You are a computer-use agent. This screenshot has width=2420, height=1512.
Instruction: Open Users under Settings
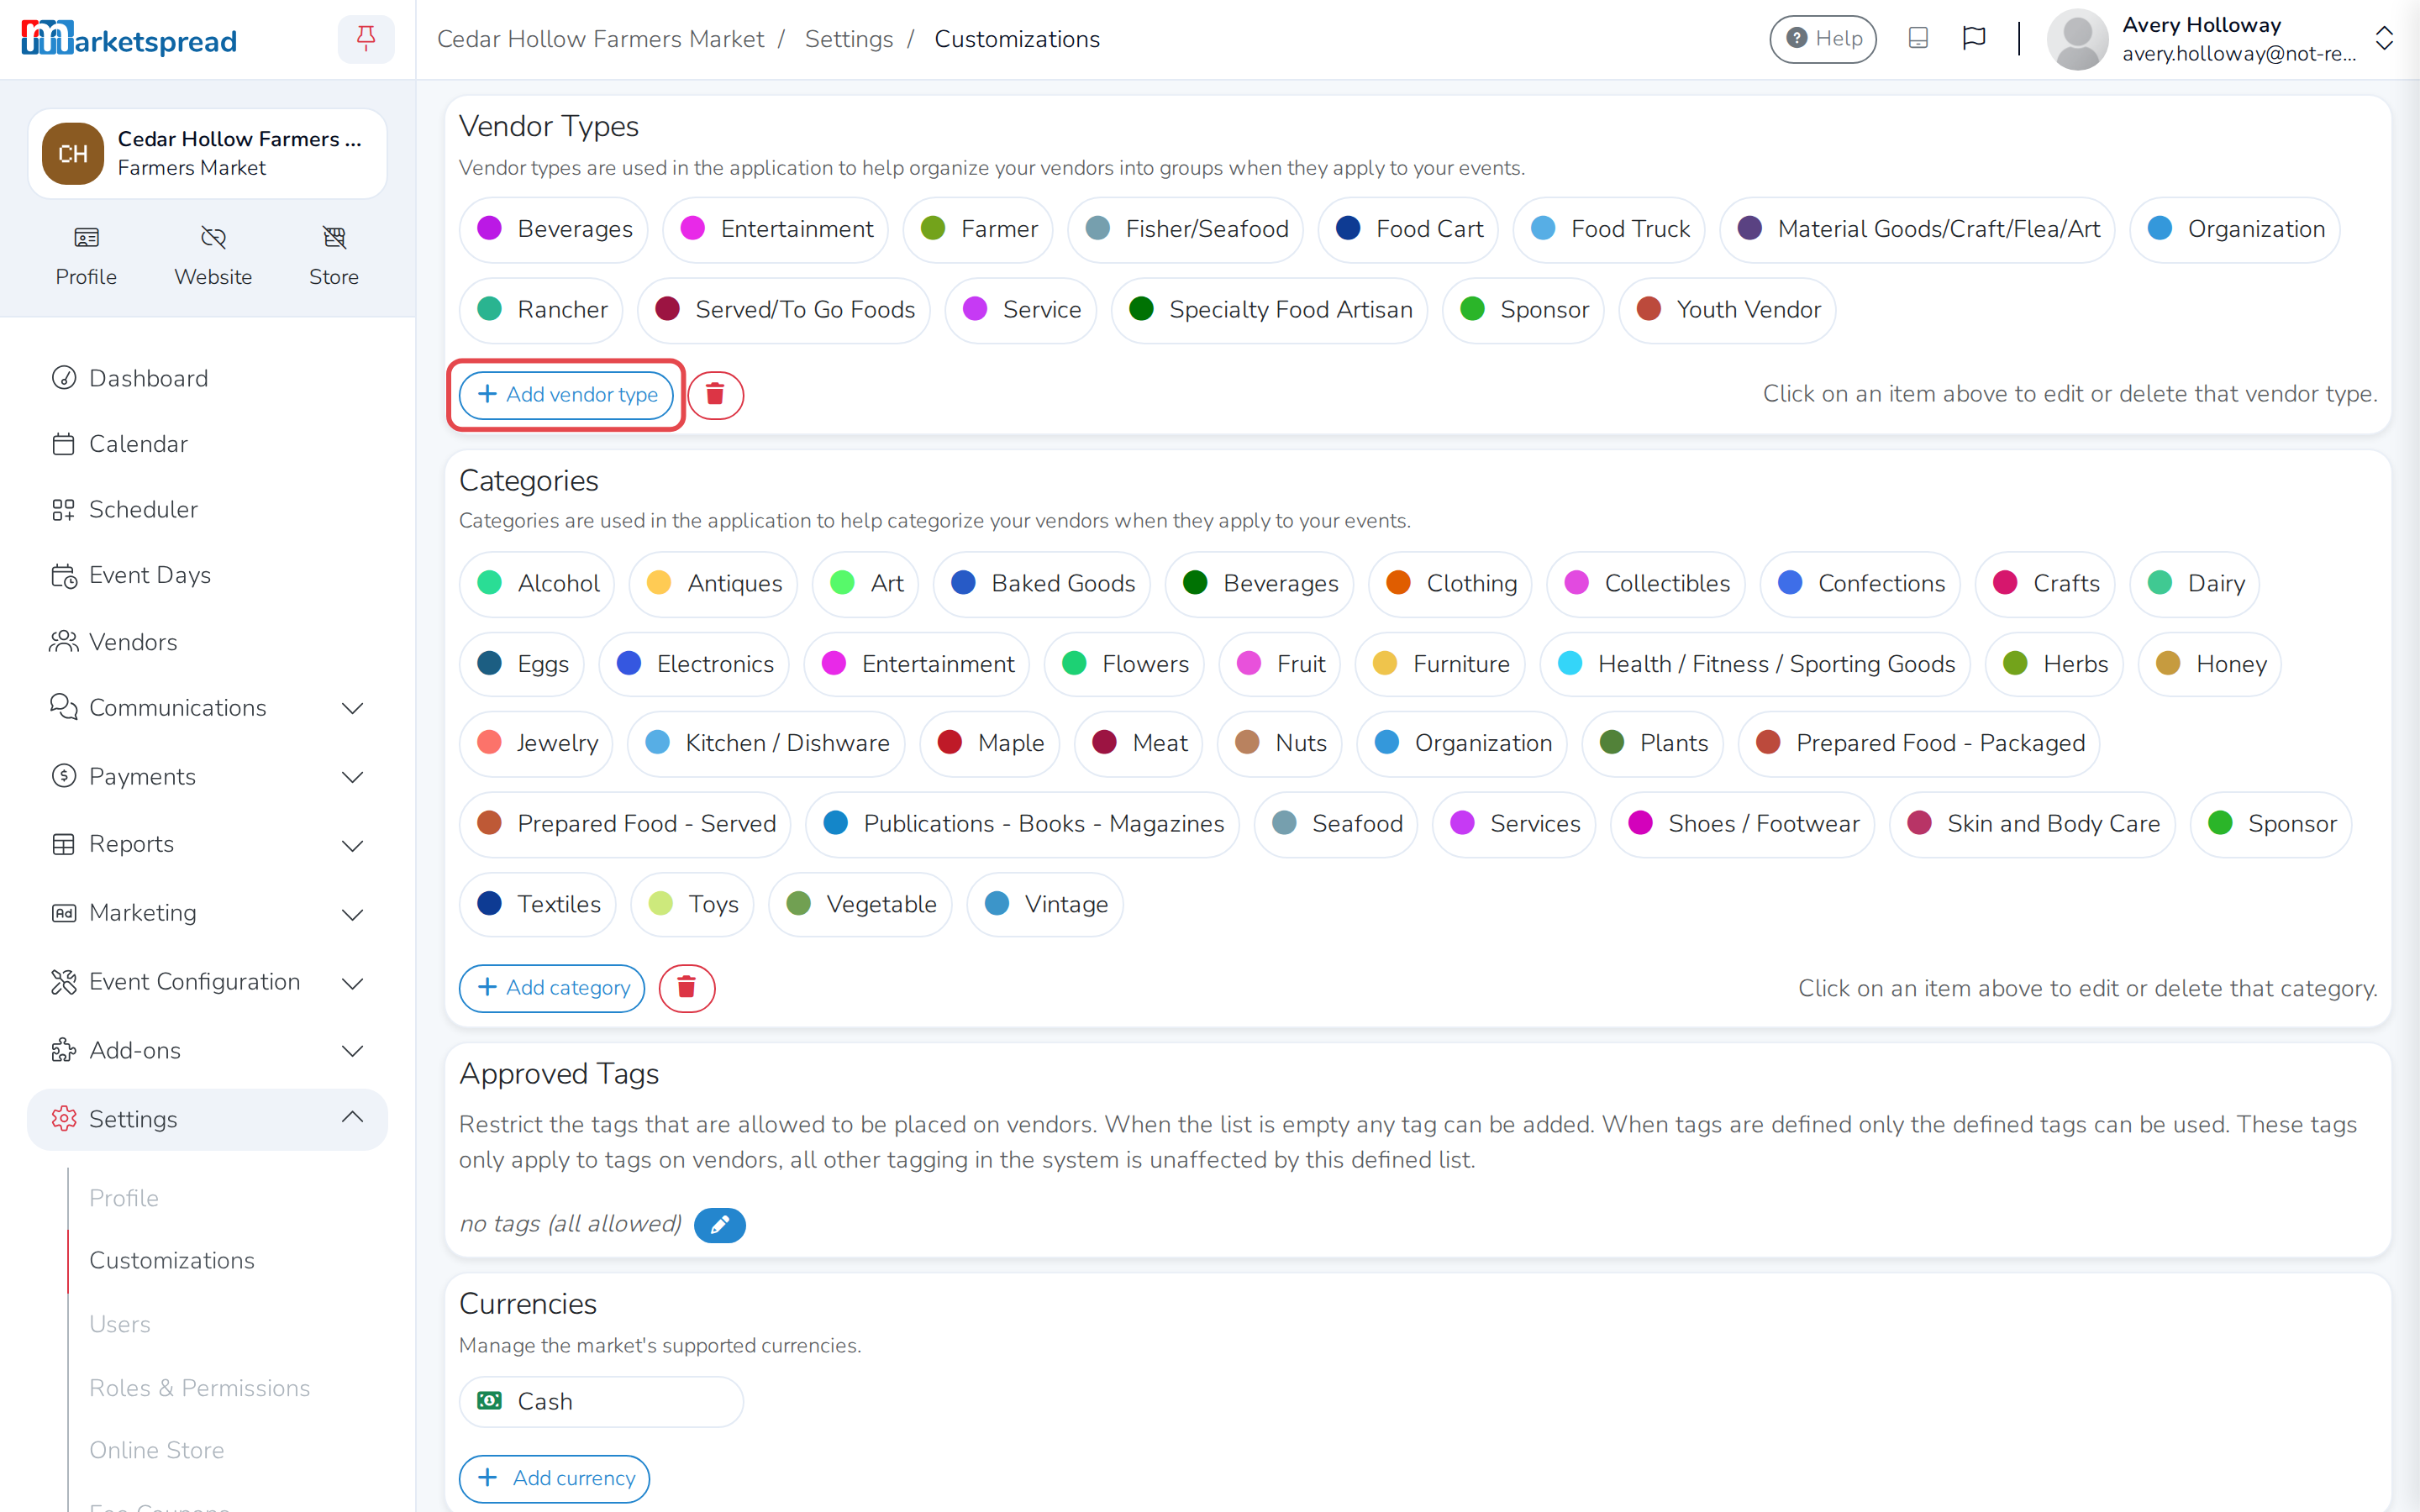[120, 1324]
